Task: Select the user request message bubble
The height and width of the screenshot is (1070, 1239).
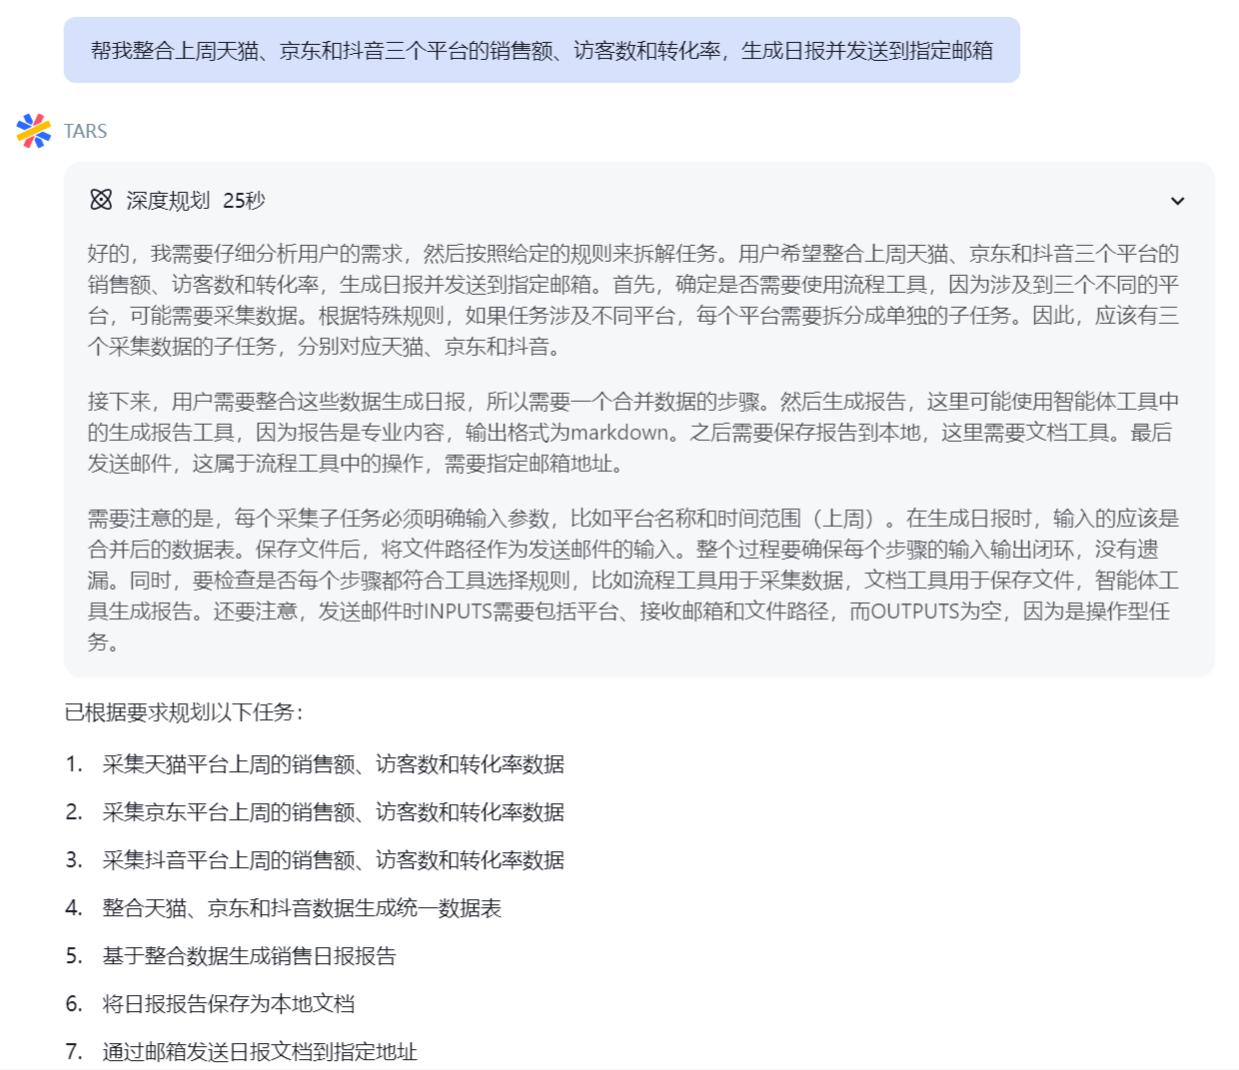Action: tap(541, 50)
